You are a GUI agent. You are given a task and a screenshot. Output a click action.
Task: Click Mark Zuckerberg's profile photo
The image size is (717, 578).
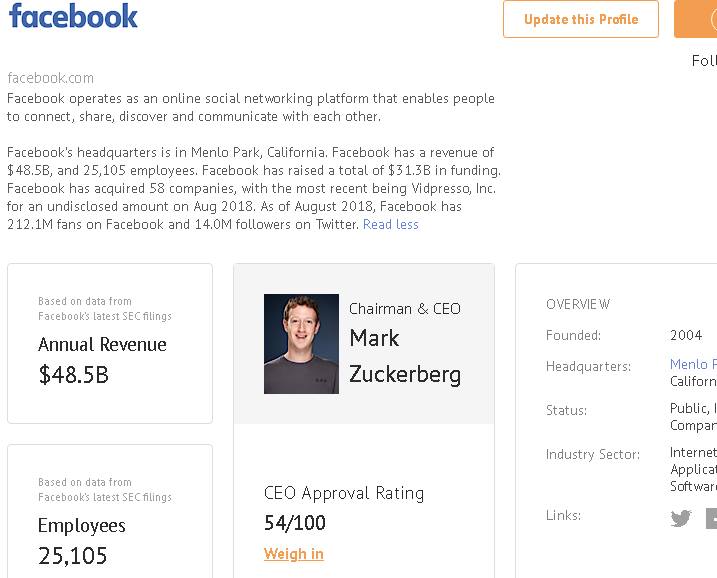[301, 343]
